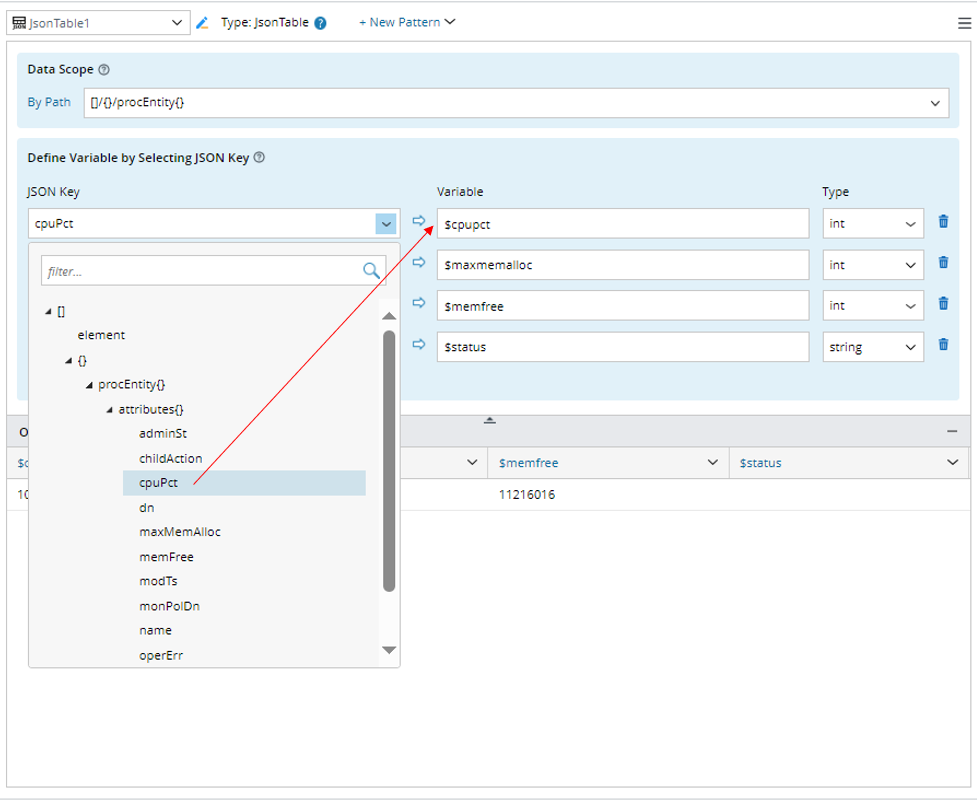Open the JsonTable1 parser dropdown
Image resolution: width=977 pixels, height=804 pixels.
pyautogui.click(x=177, y=22)
